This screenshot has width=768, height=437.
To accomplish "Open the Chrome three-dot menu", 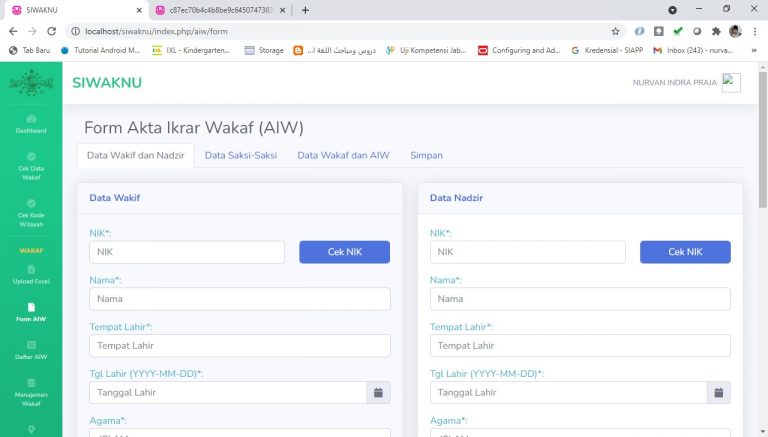I will click(755, 31).
